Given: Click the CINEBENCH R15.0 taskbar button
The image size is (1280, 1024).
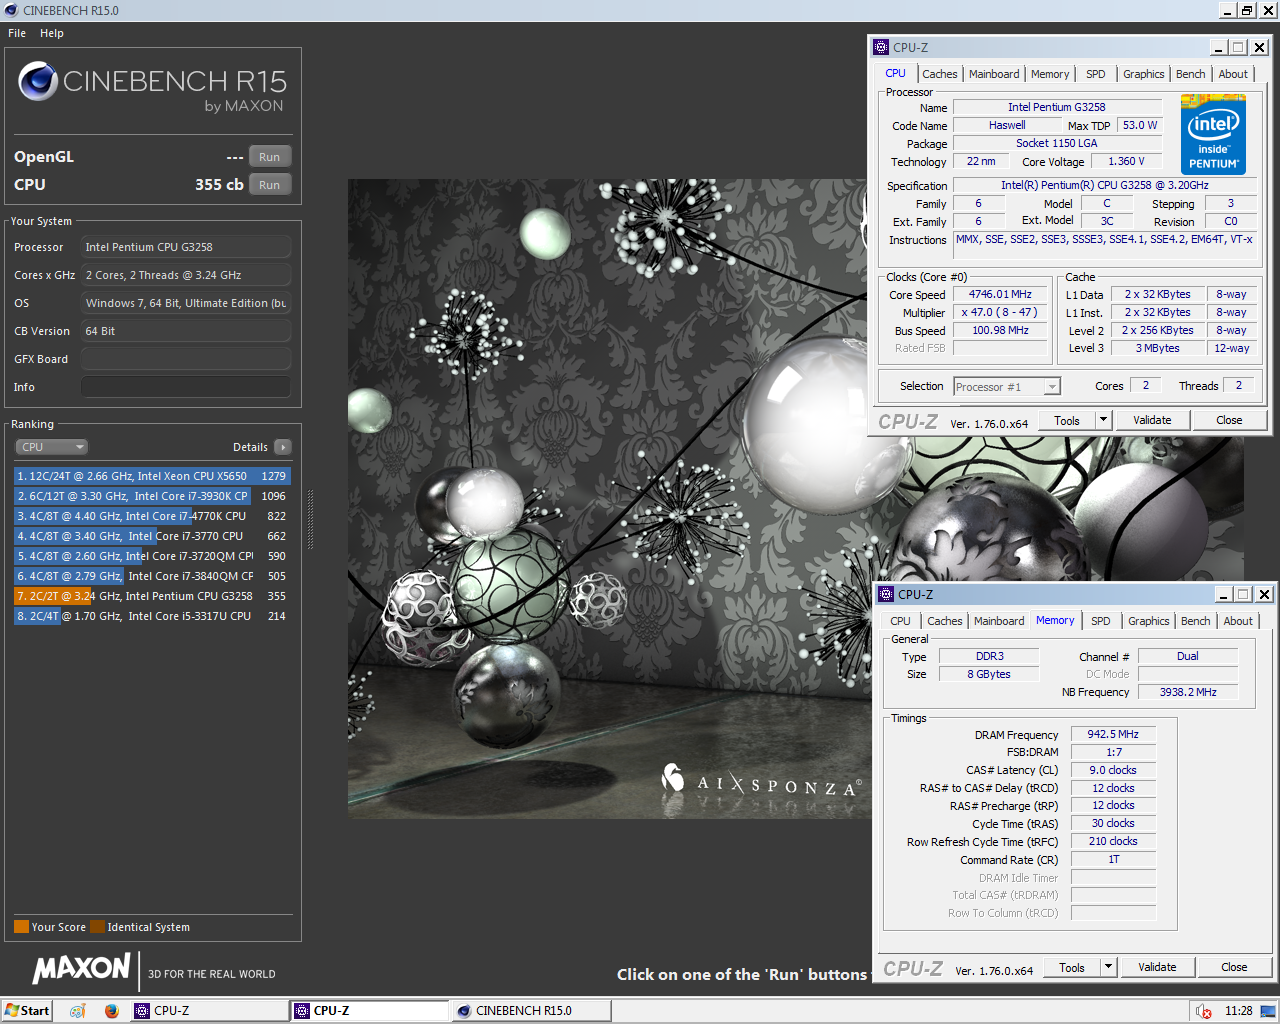Looking at the screenshot, I should (x=530, y=1011).
